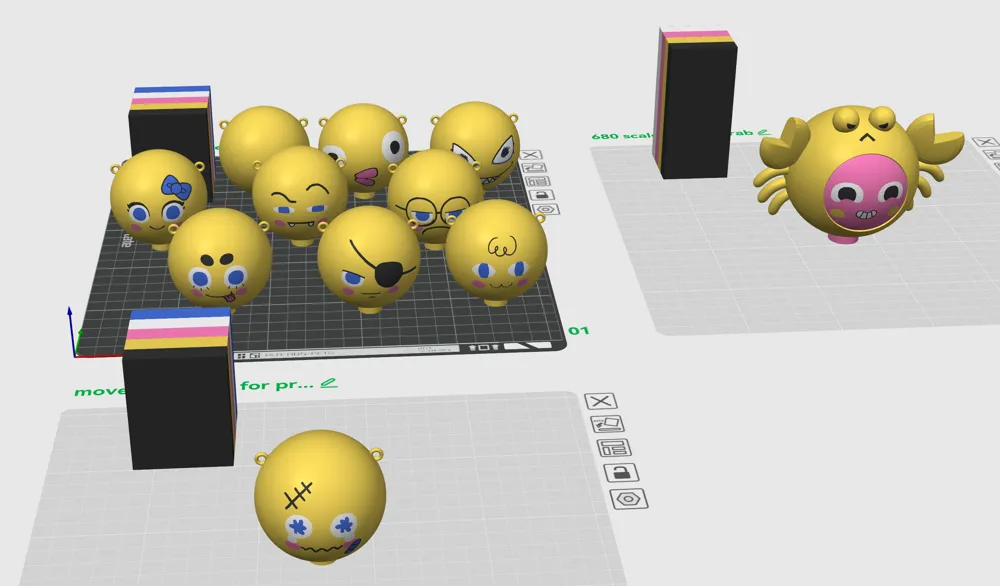The width and height of the screenshot is (1000, 586).
Task: Select the face with stitches and X eyes
Action: coord(320,497)
